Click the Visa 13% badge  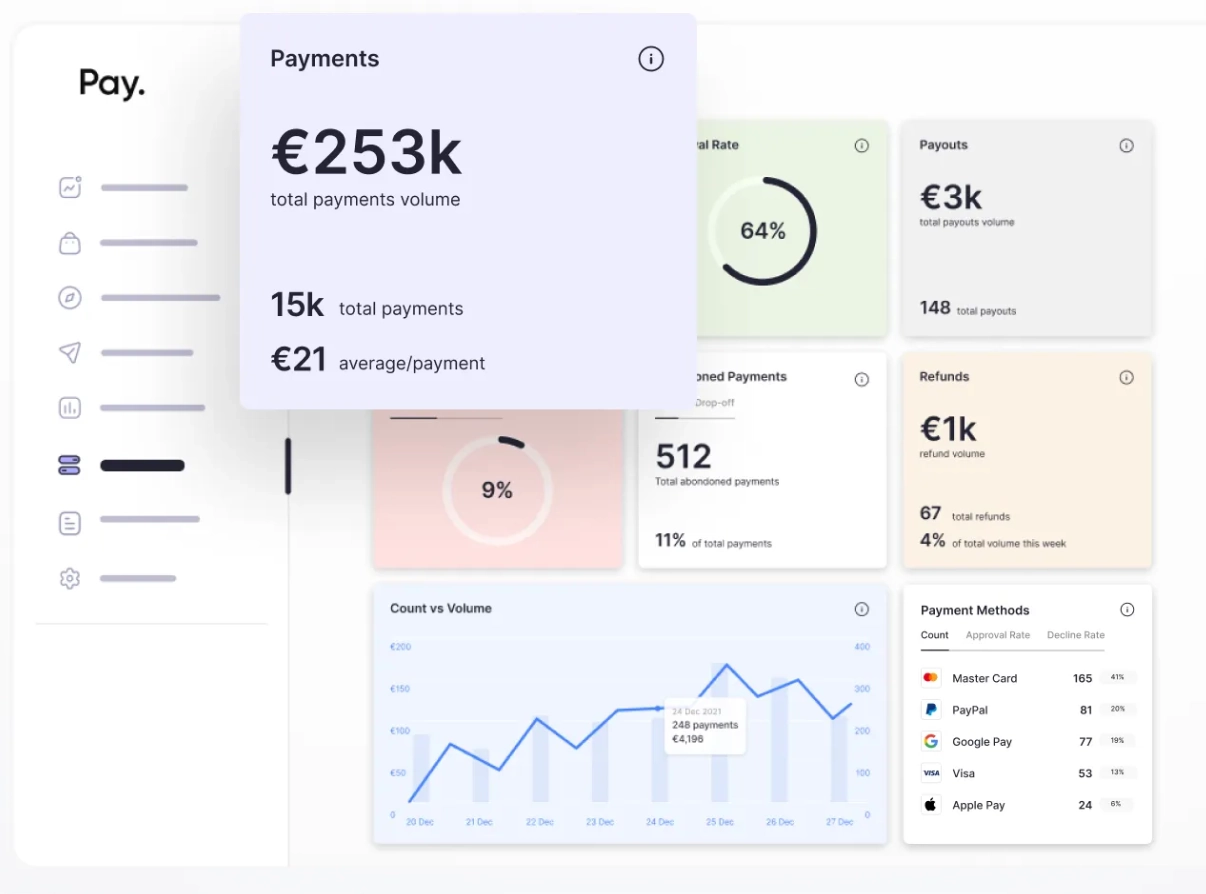[x=1117, y=773]
